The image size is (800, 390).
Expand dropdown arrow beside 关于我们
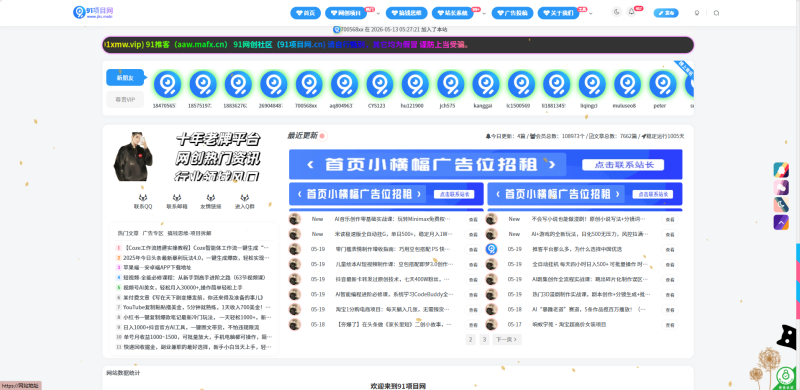pyautogui.click(x=591, y=13)
